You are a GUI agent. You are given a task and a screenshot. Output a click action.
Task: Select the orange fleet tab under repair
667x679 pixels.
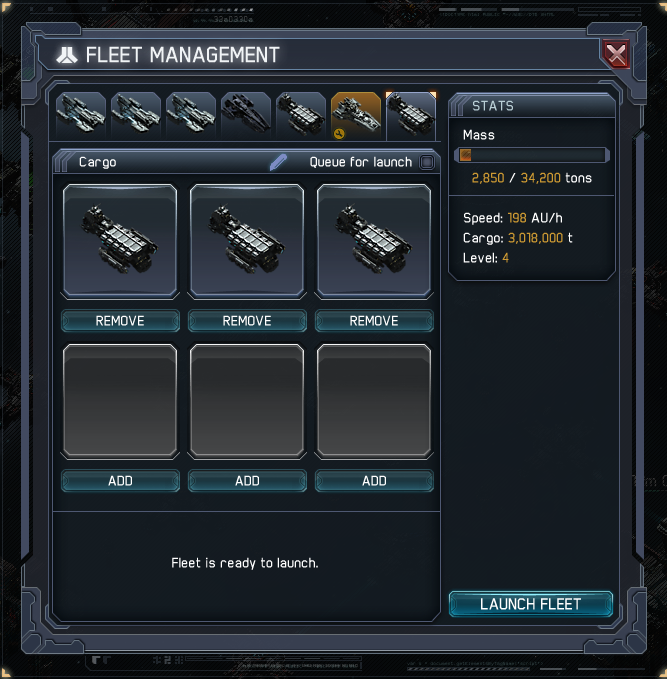tap(356, 115)
